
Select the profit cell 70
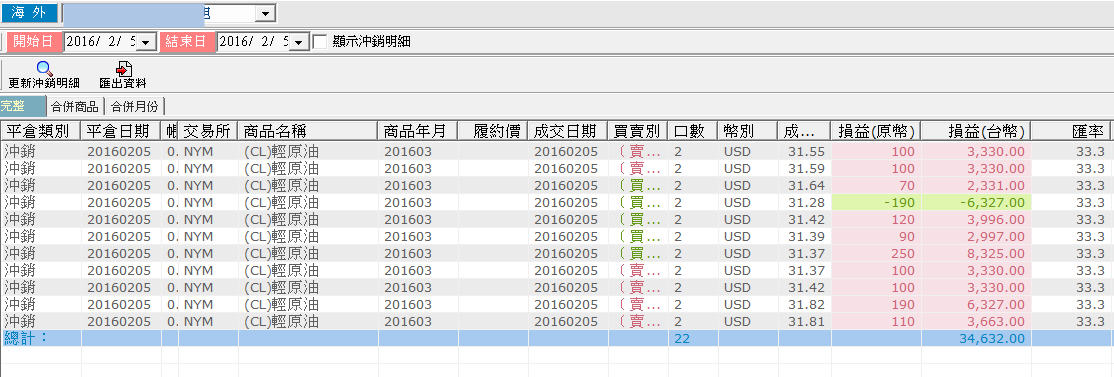point(877,185)
